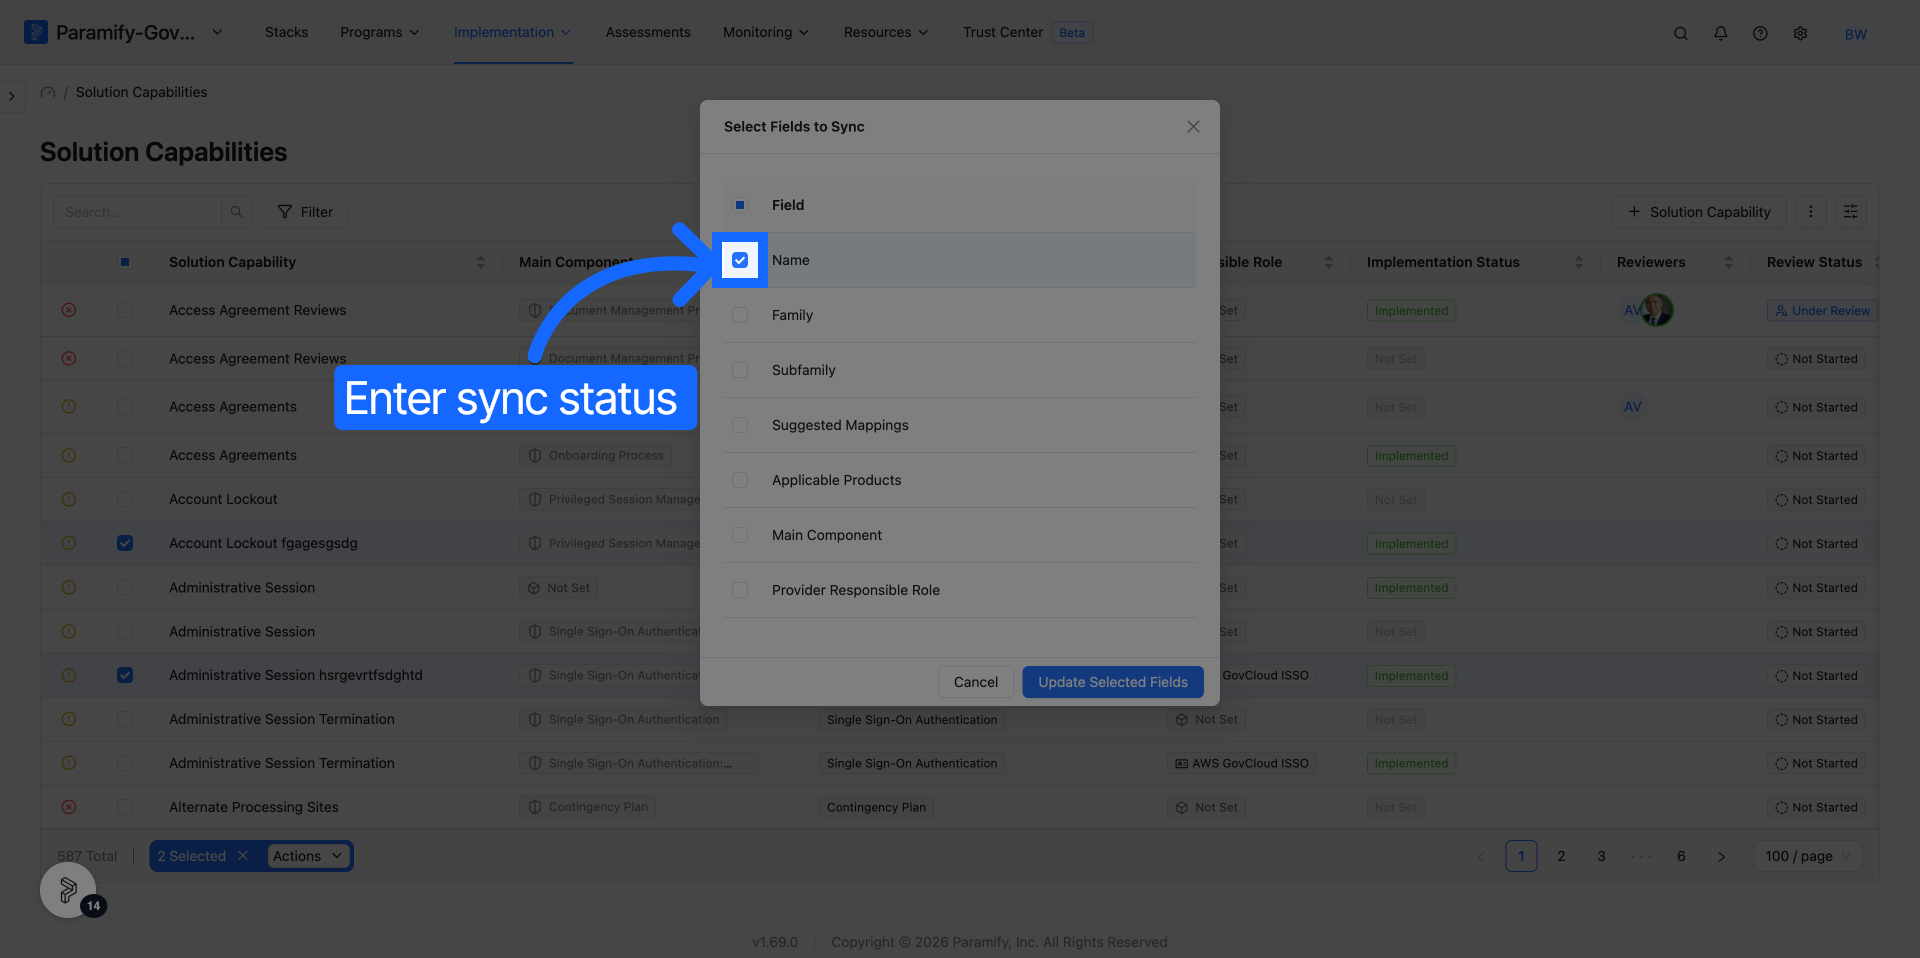1920x958 pixels.
Task: Toggle the Field select-all checkbox
Action: (x=740, y=205)
